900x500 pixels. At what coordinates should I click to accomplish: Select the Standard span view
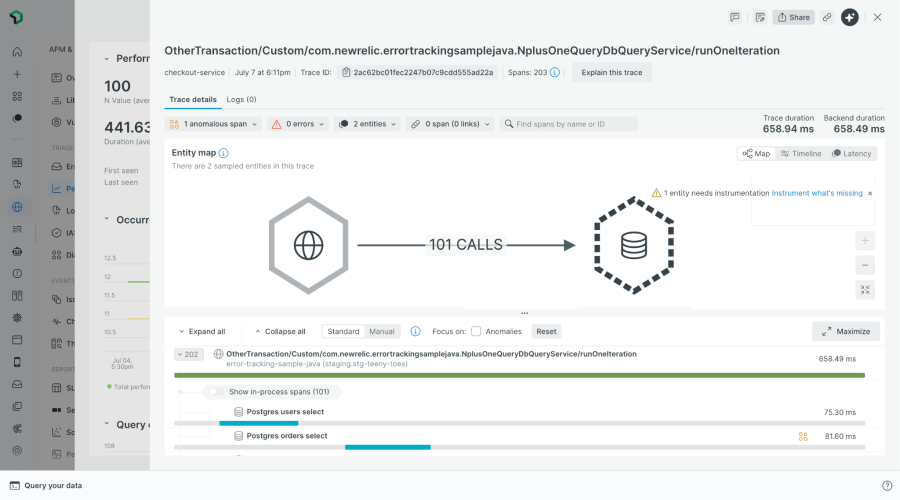343,331
